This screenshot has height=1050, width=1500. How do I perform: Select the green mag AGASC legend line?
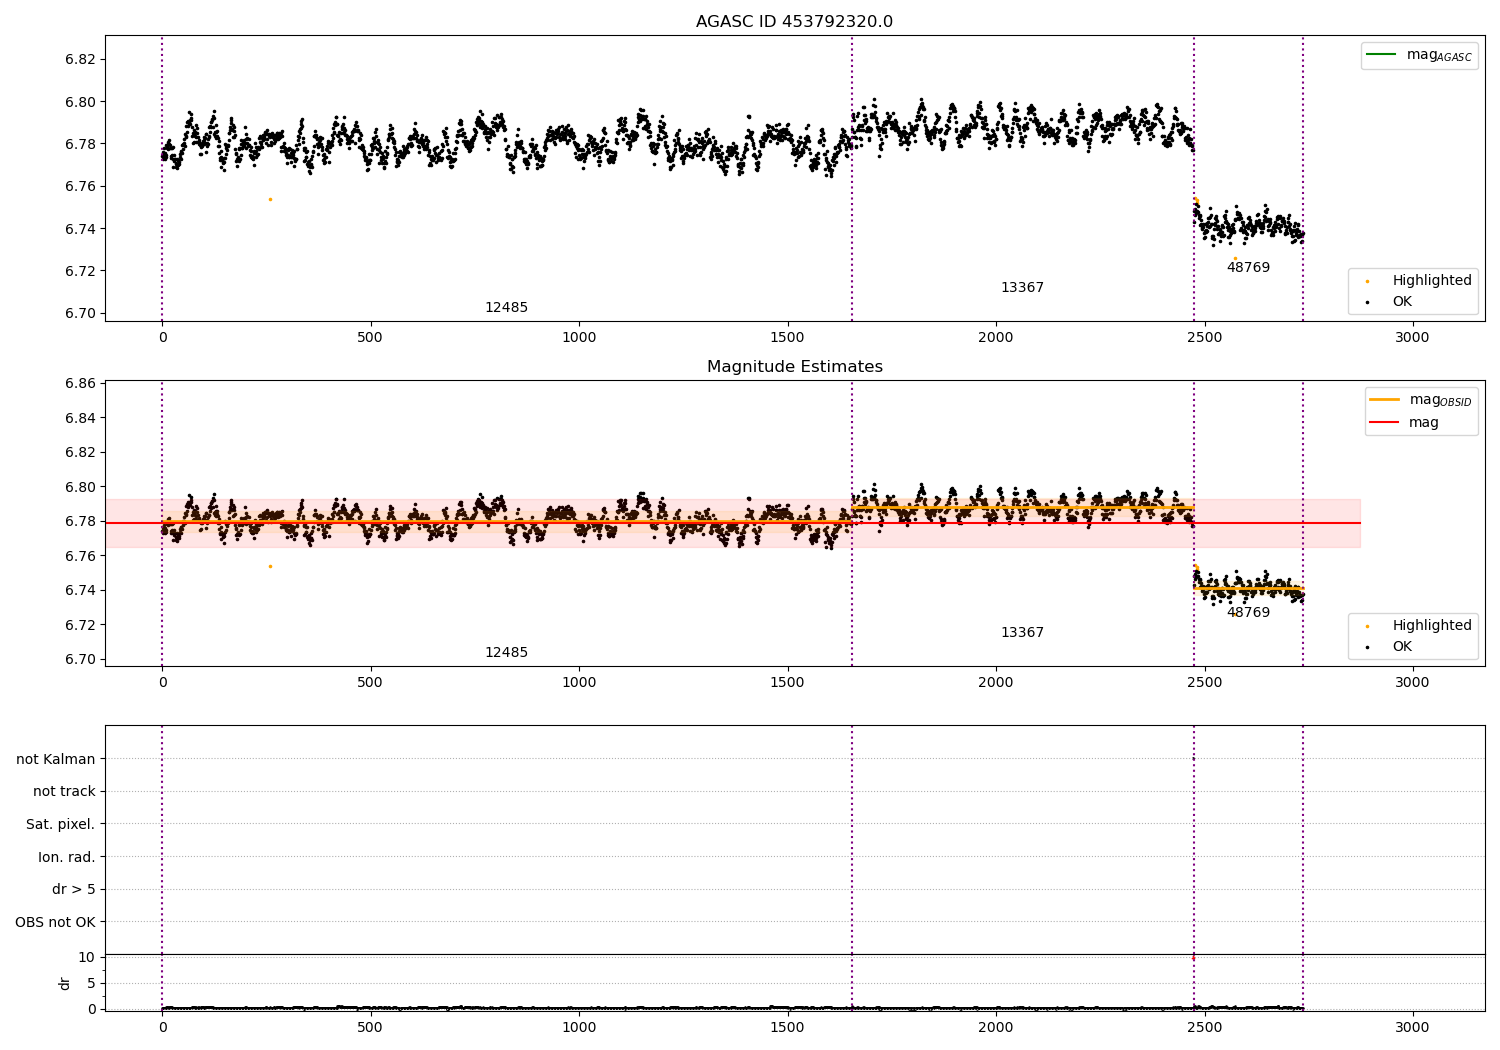(1381, 55)
